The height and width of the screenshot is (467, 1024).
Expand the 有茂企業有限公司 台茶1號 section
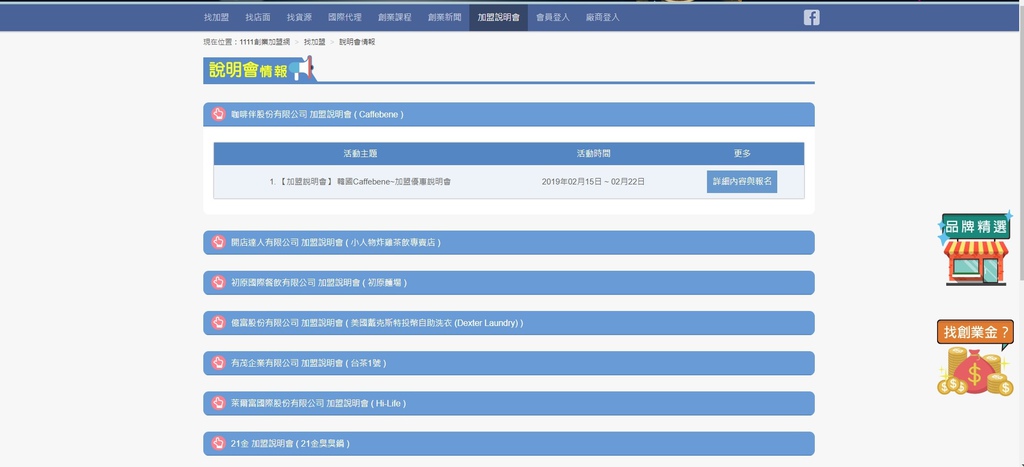509,363
